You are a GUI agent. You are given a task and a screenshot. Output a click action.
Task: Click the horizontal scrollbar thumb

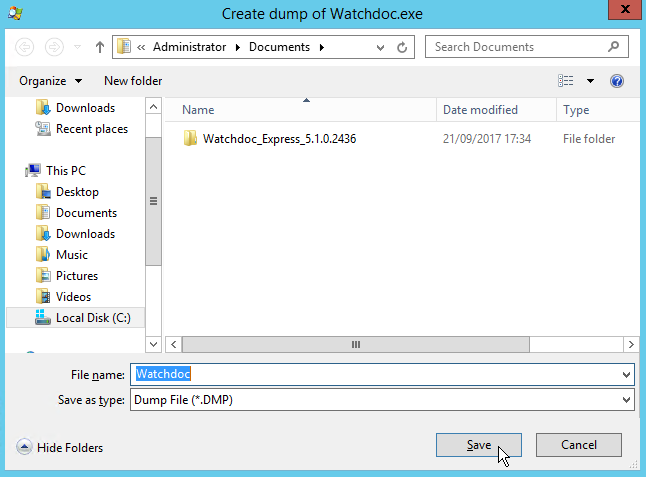356,344
